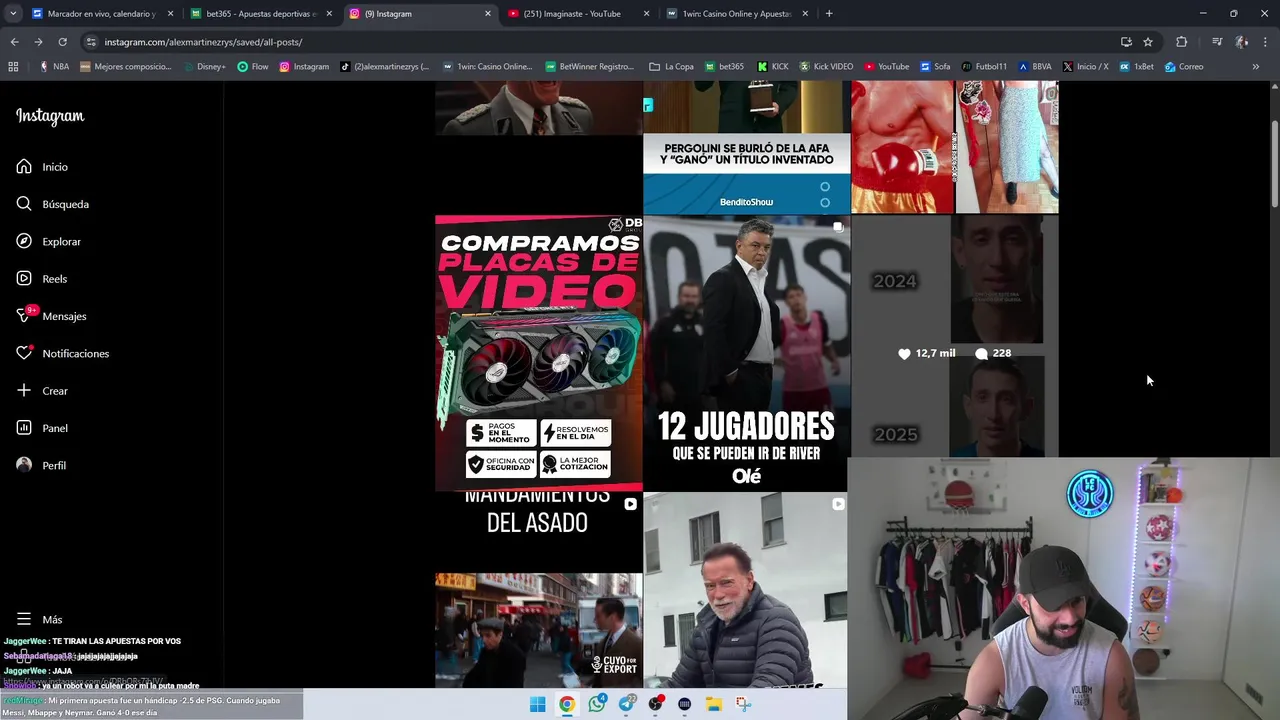The width and height of the screenshot is (1280, 720).
Task: Click the Crear plus icon
Action: [x=24, y=391]
